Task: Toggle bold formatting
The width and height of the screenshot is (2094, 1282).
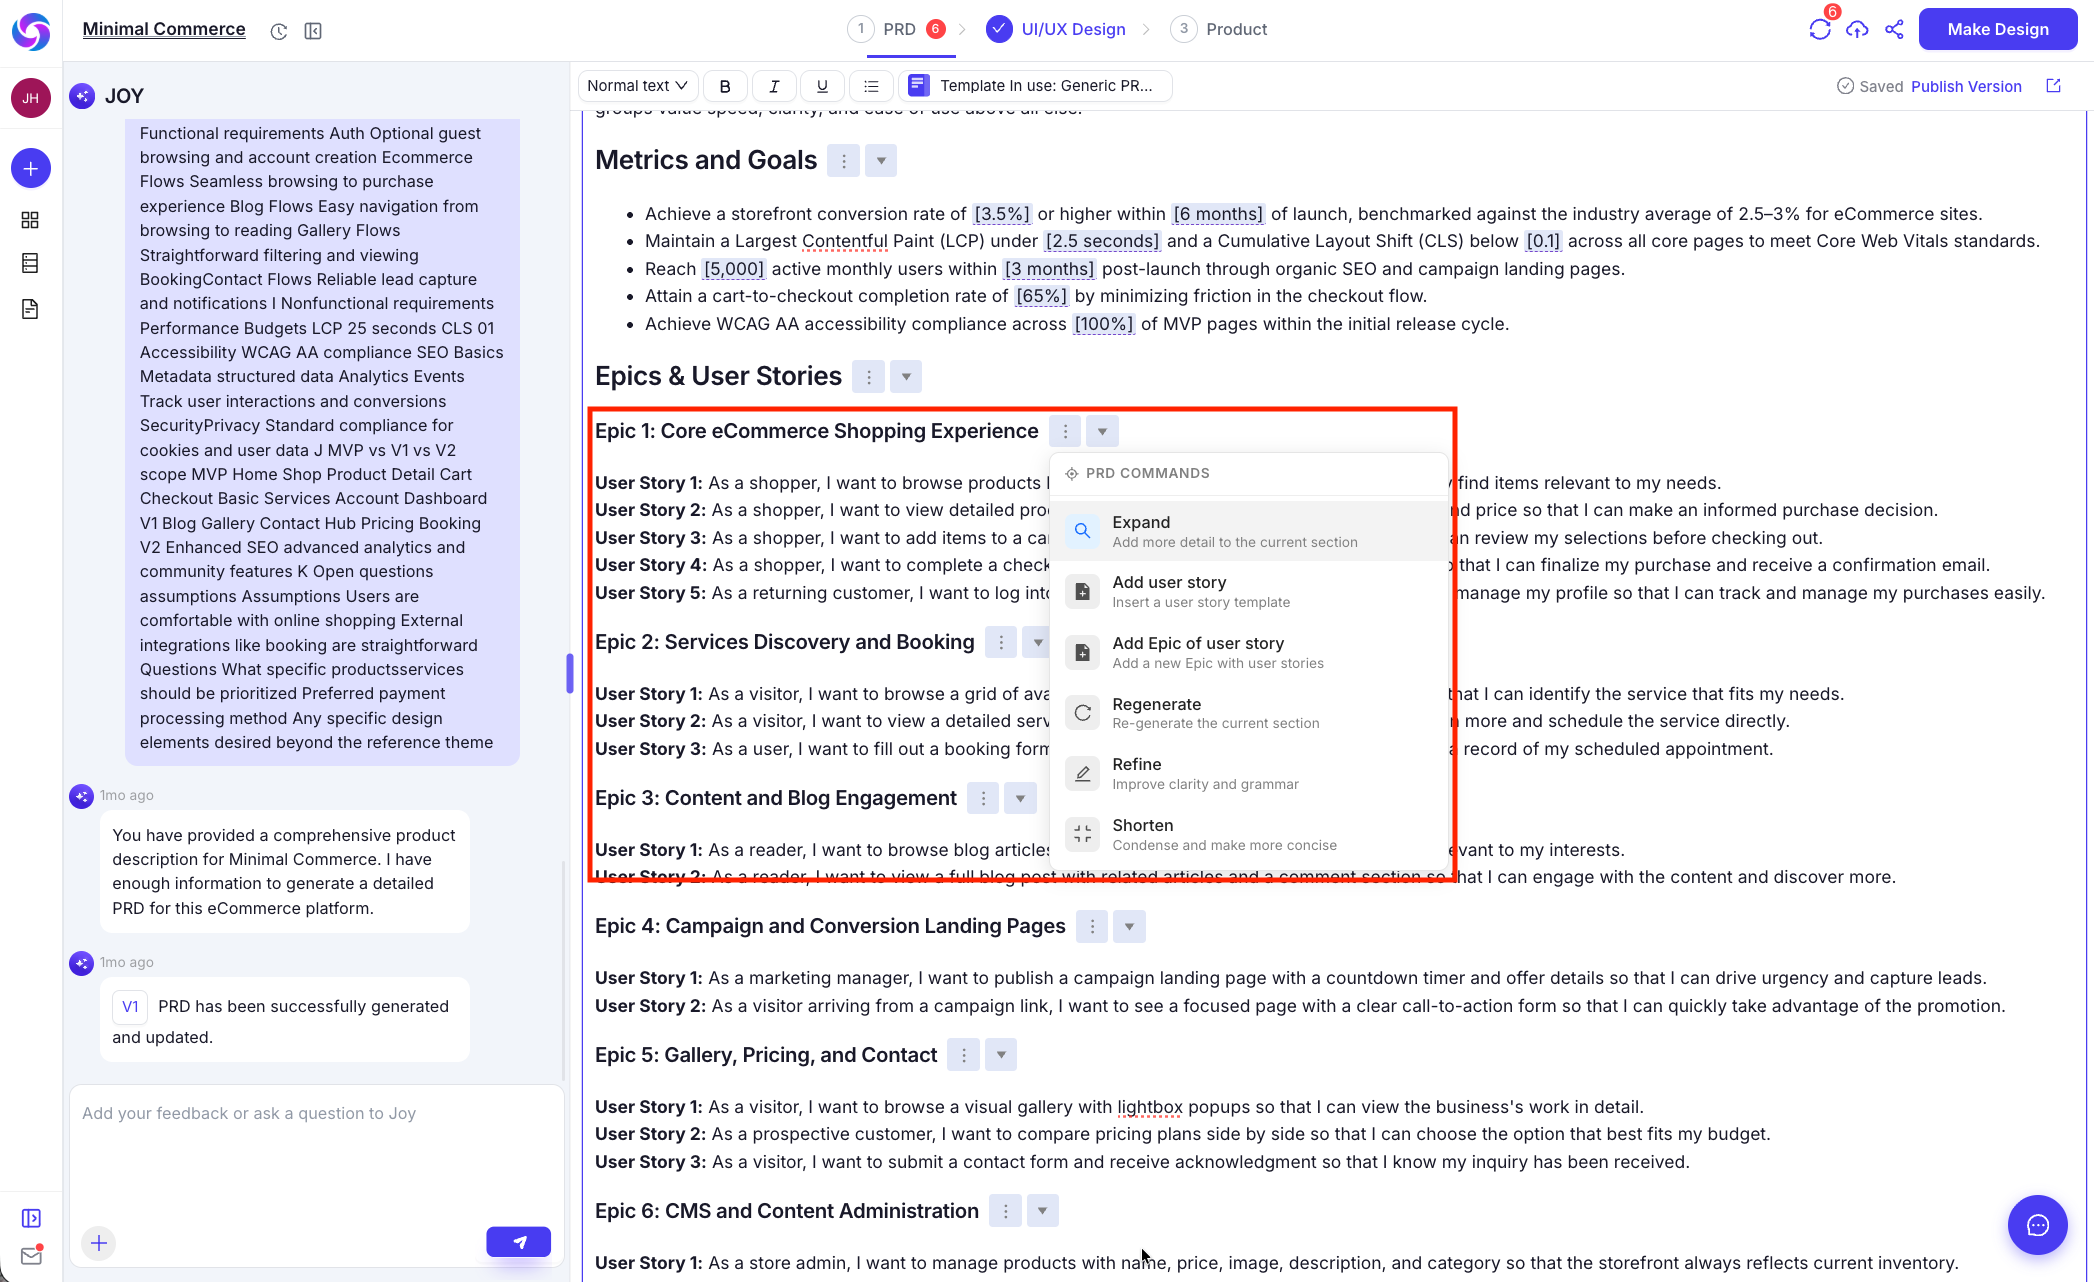Action: (x=725, y=86)
